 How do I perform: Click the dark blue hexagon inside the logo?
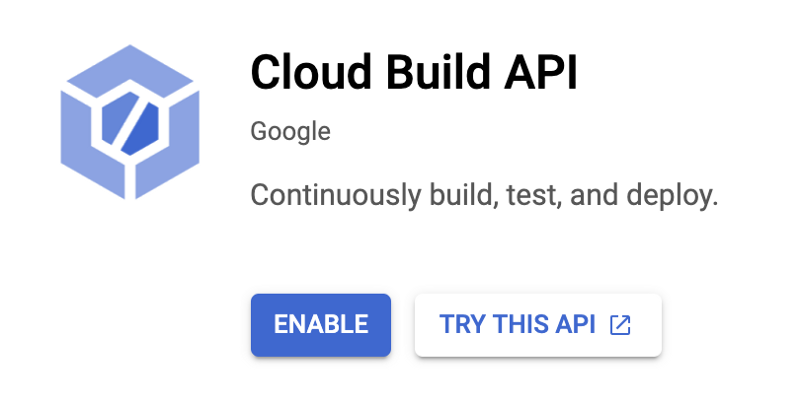[130, 123]
